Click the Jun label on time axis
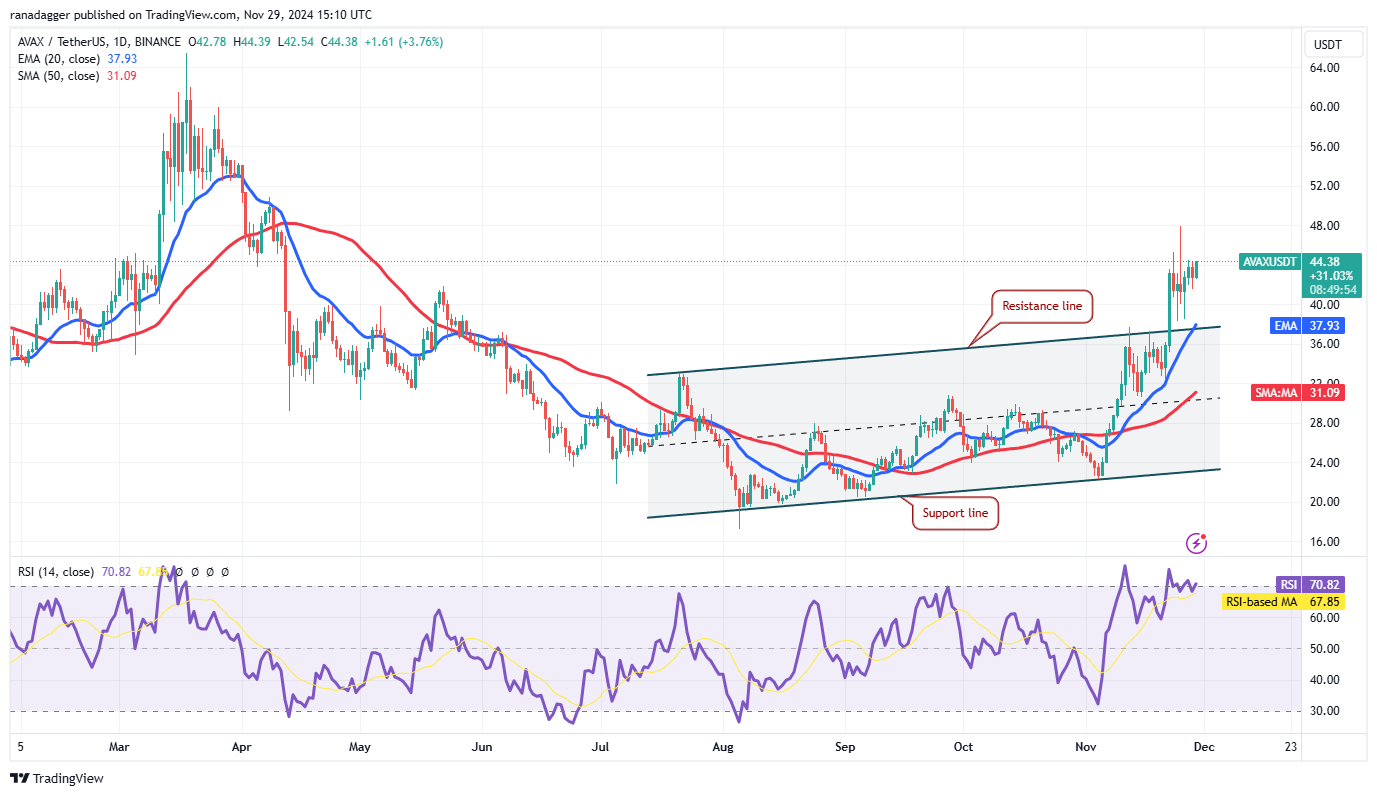This screenshot has height=796, width=1377. coord(482,747)
